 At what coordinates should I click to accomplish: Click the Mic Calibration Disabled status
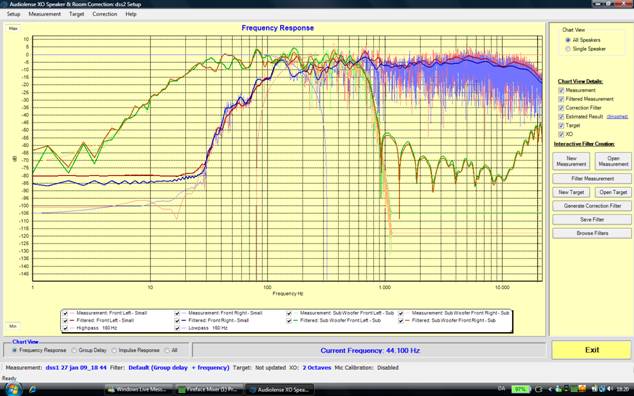[388, 368]
